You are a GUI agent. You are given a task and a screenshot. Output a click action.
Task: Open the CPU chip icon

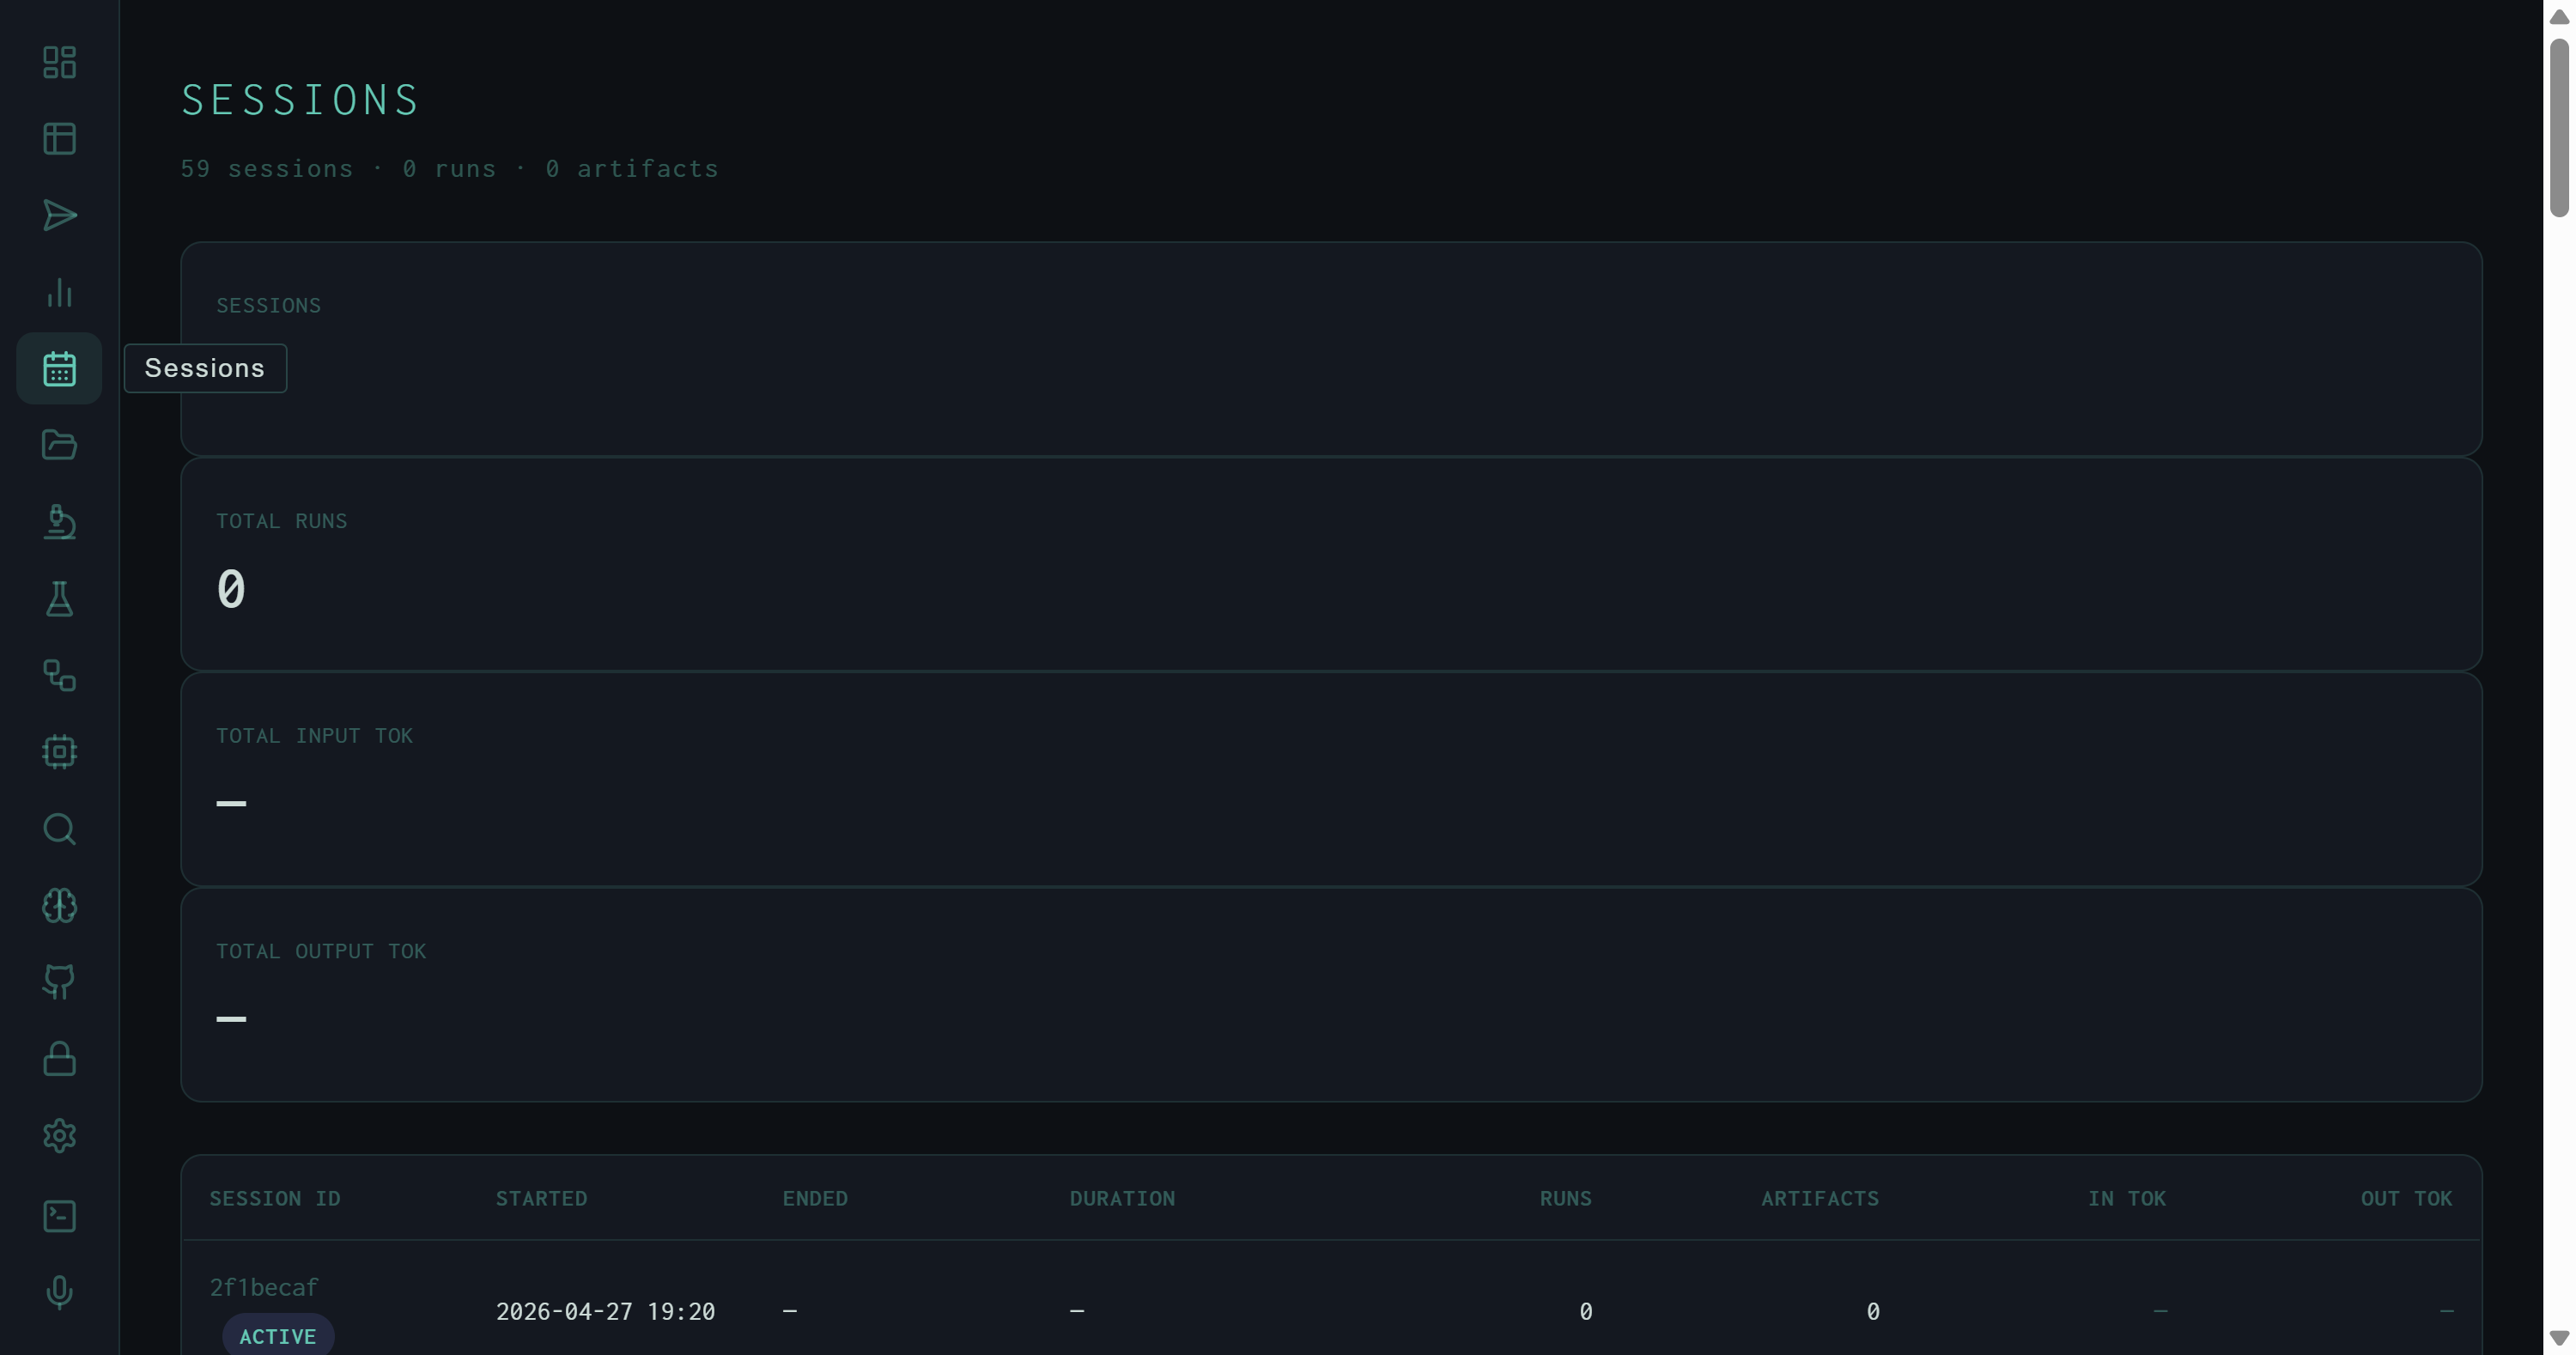pos(59,752)
